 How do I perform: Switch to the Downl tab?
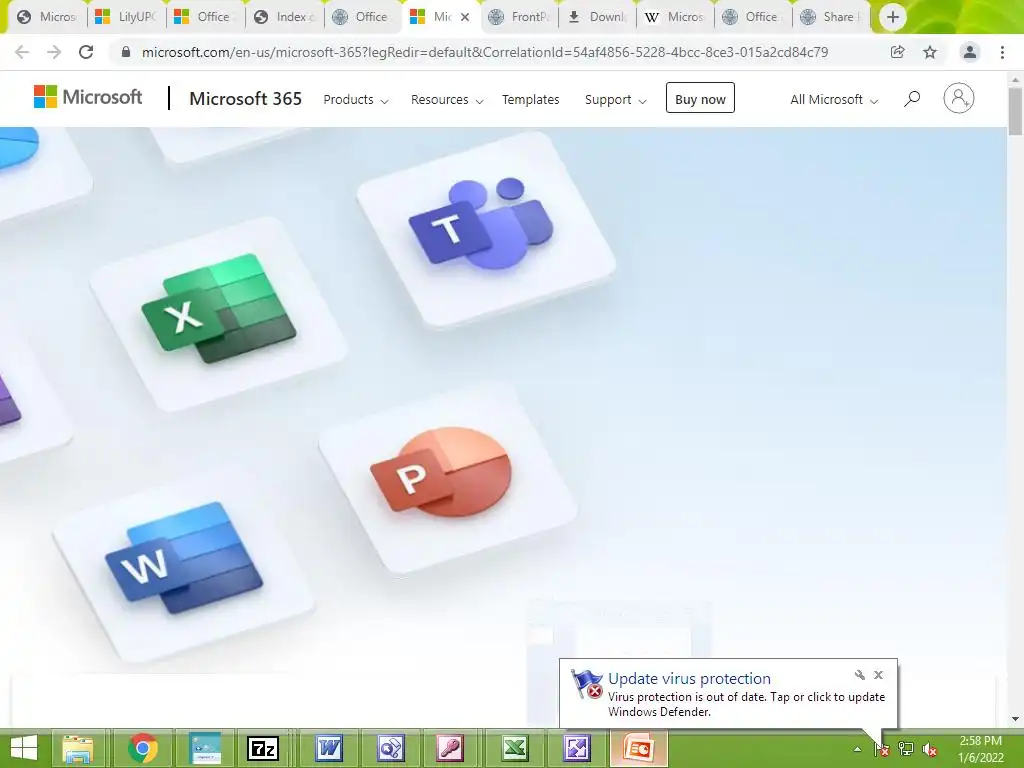coord(598,17)
